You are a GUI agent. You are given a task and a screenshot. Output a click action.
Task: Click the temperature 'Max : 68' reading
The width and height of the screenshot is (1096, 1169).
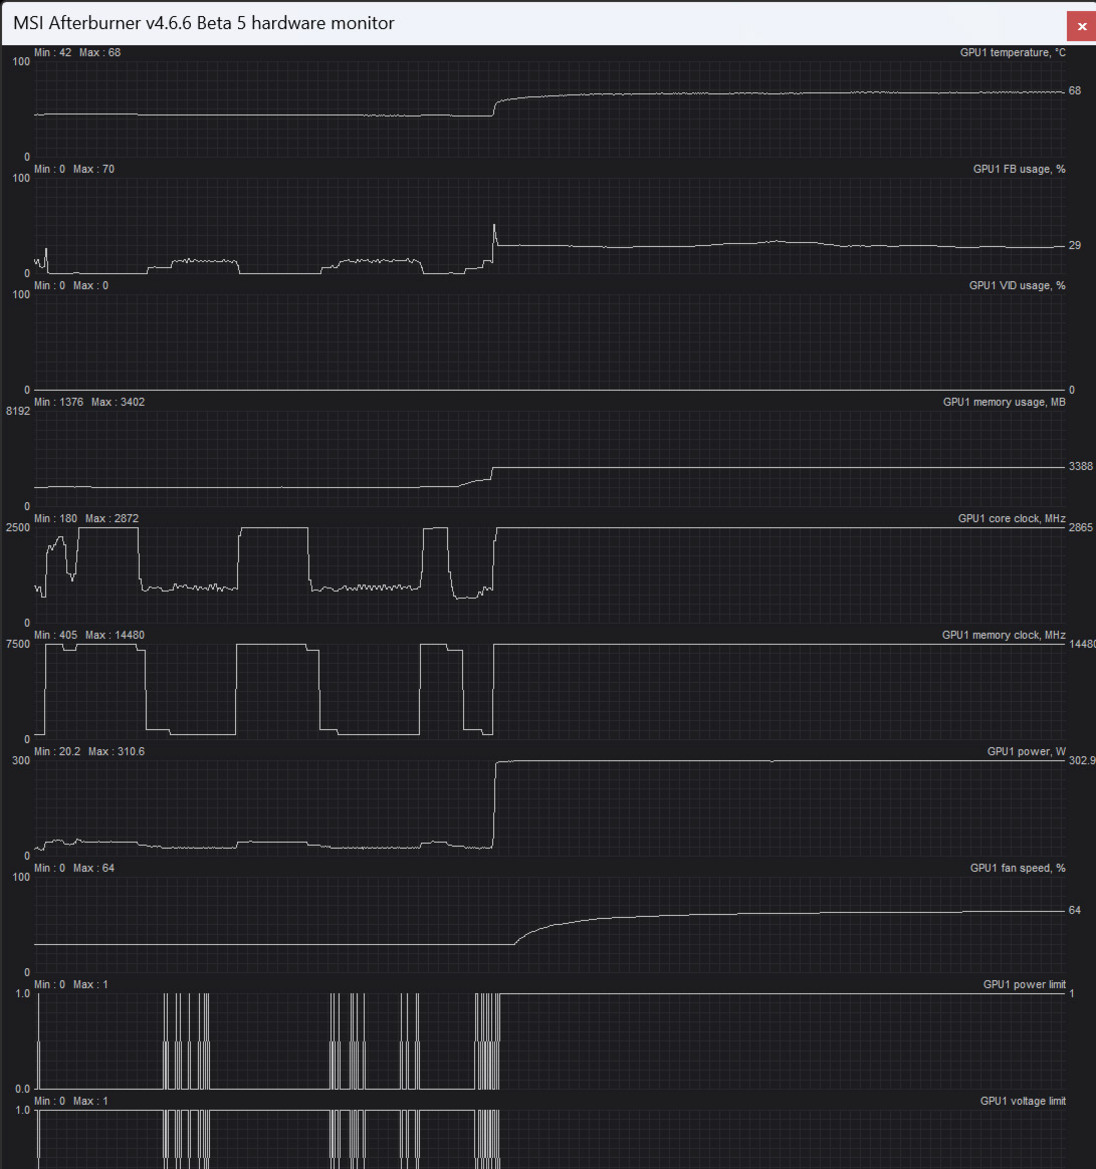pos(100,52)
